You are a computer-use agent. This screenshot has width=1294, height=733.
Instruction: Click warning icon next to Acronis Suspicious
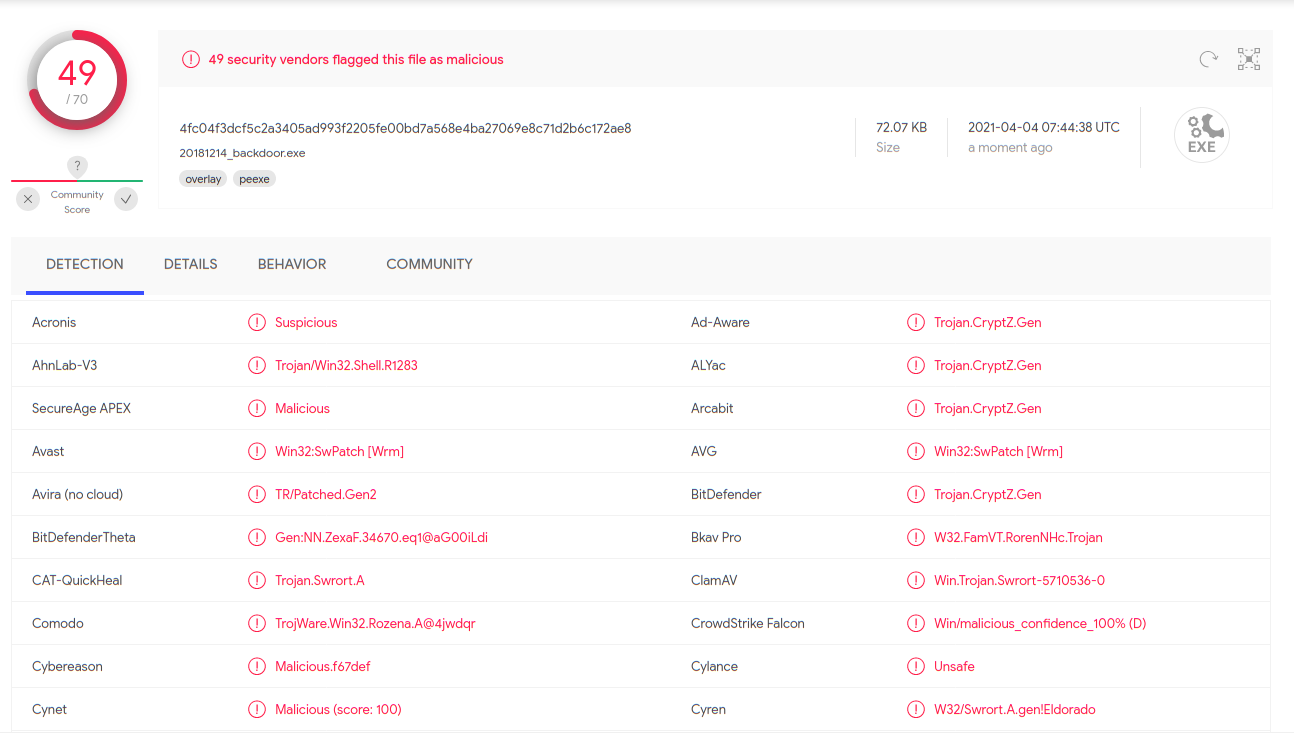pos(257,323)
